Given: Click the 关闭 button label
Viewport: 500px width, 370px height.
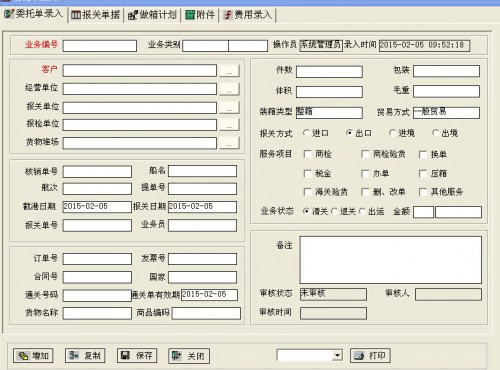Looking at the screenshot, I should (196, 356).
